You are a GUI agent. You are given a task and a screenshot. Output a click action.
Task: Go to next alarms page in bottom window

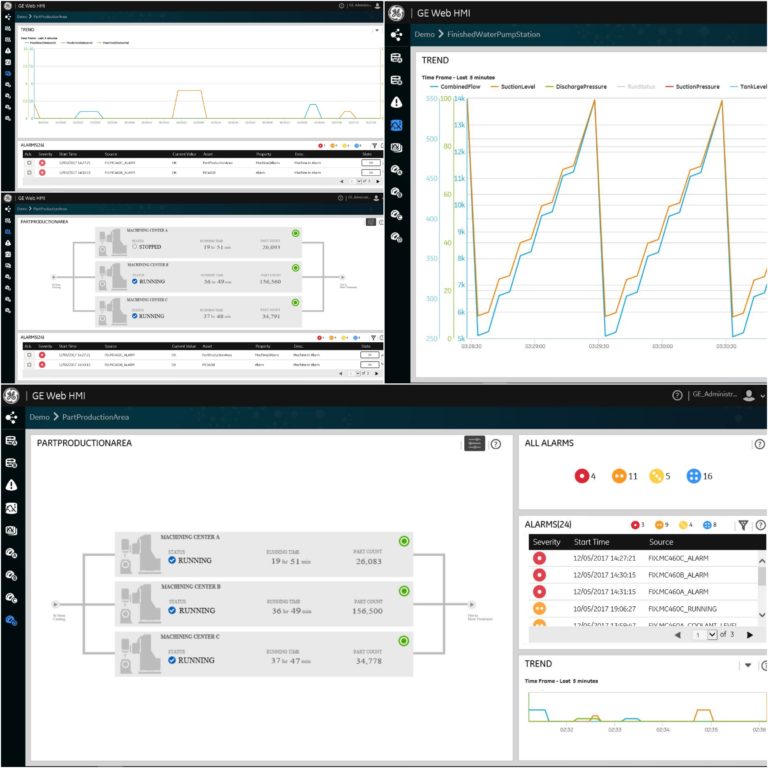(x=749, y=635)
